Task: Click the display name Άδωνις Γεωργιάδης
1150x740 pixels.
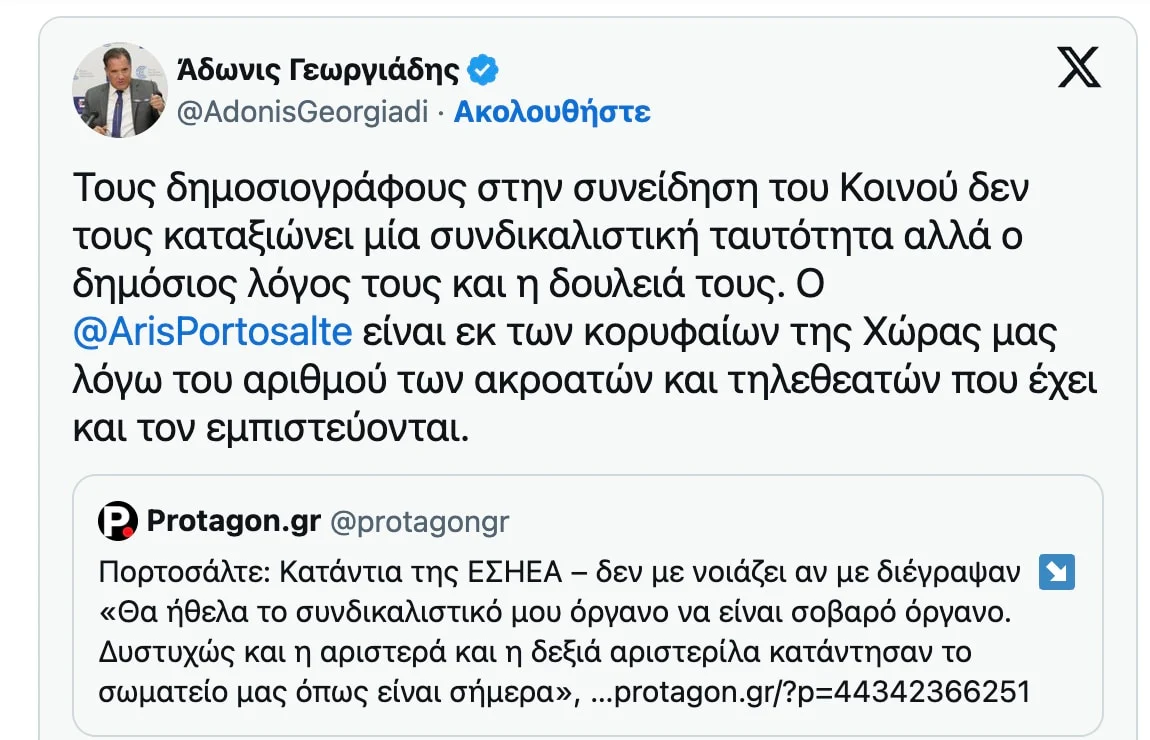Action: [x=318, y=71]
